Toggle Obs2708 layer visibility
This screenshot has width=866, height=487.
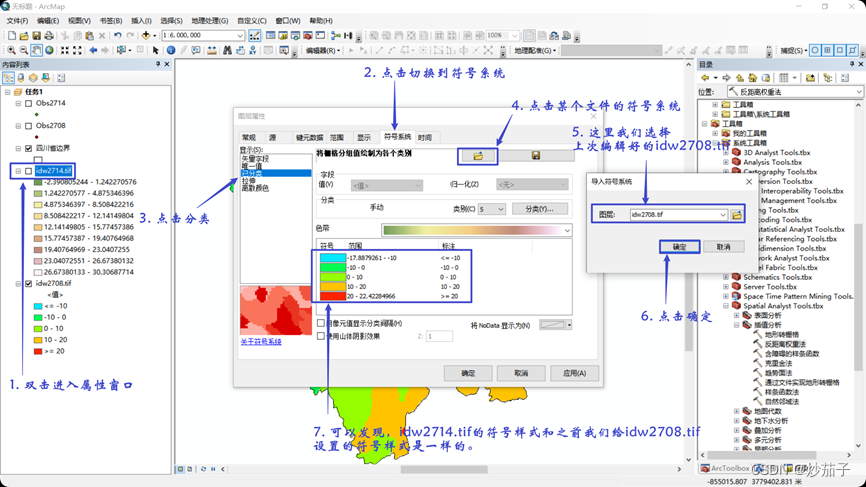pos(29,126)
